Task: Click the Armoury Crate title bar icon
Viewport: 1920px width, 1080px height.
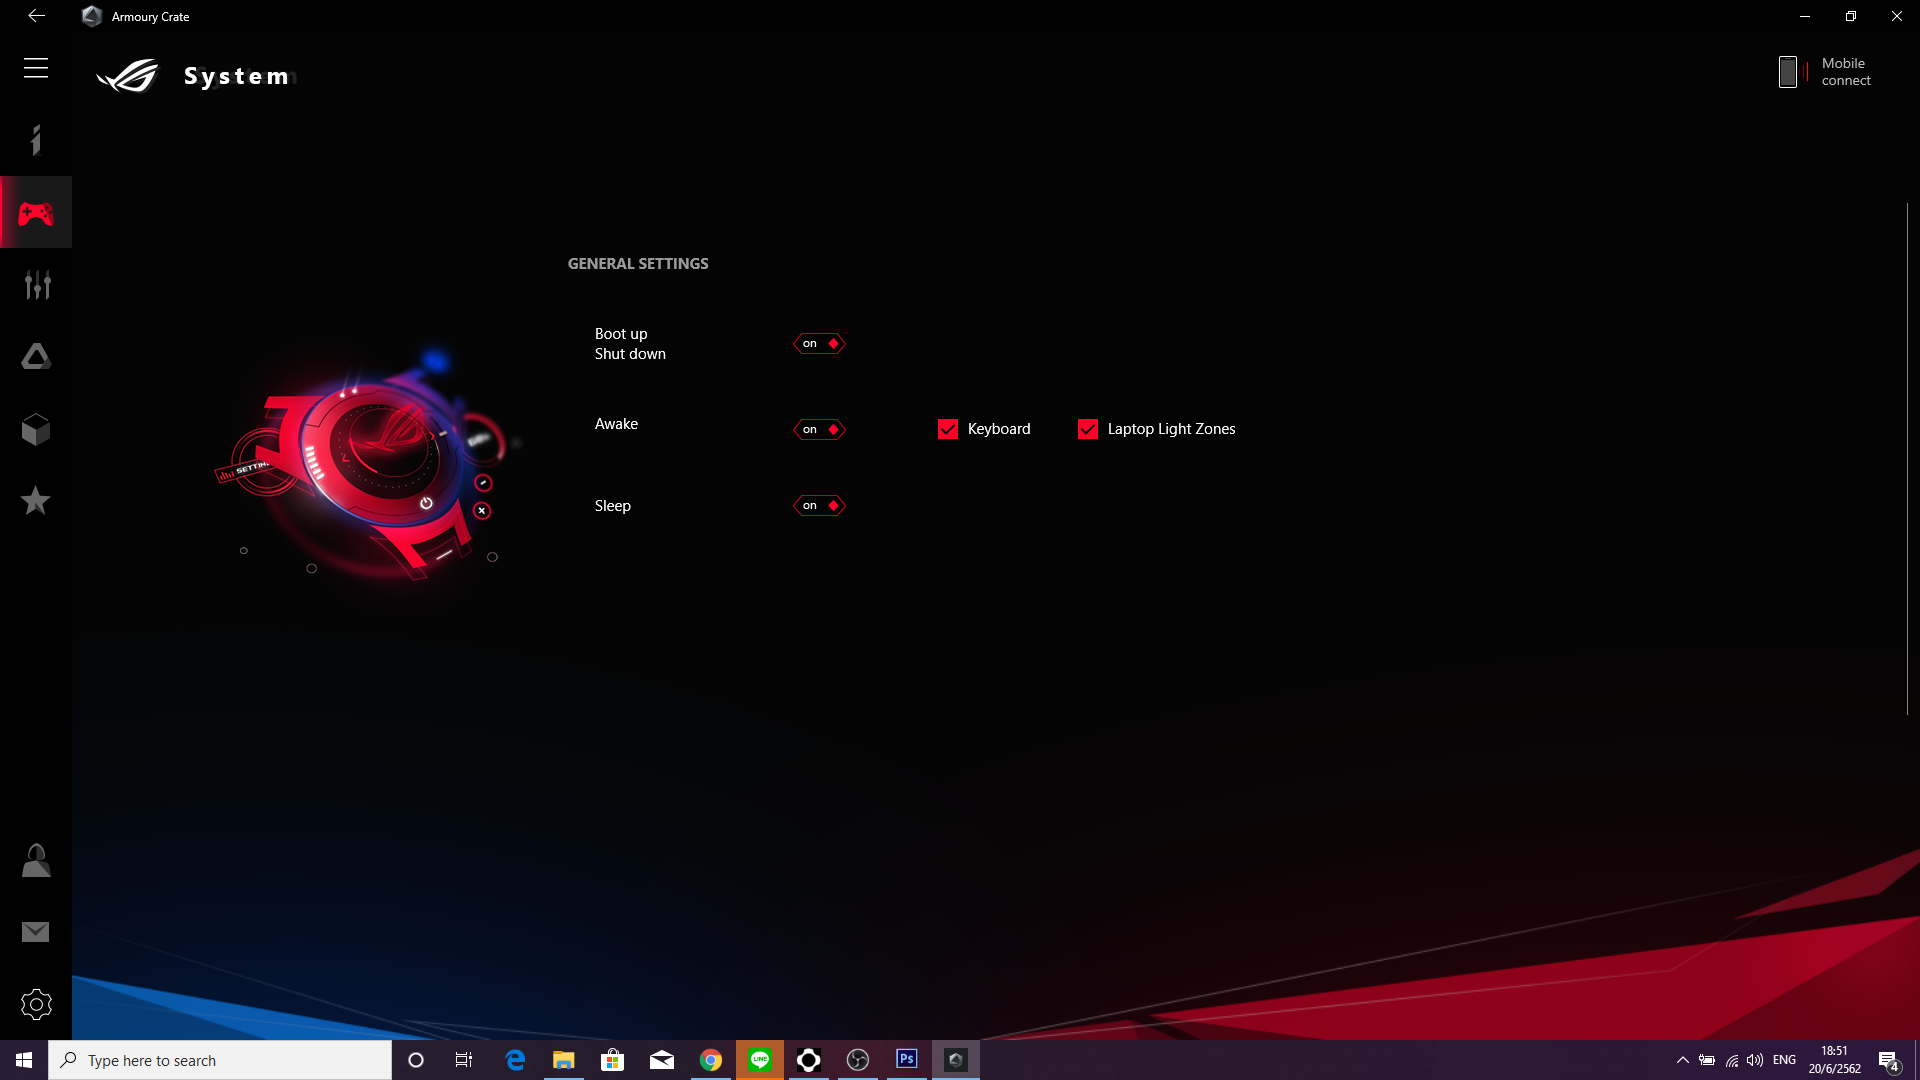Action: [x=92, y=16]
